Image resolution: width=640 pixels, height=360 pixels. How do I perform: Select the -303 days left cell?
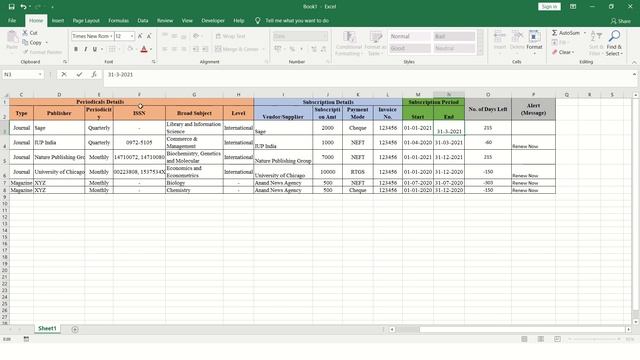click(488, 183)
